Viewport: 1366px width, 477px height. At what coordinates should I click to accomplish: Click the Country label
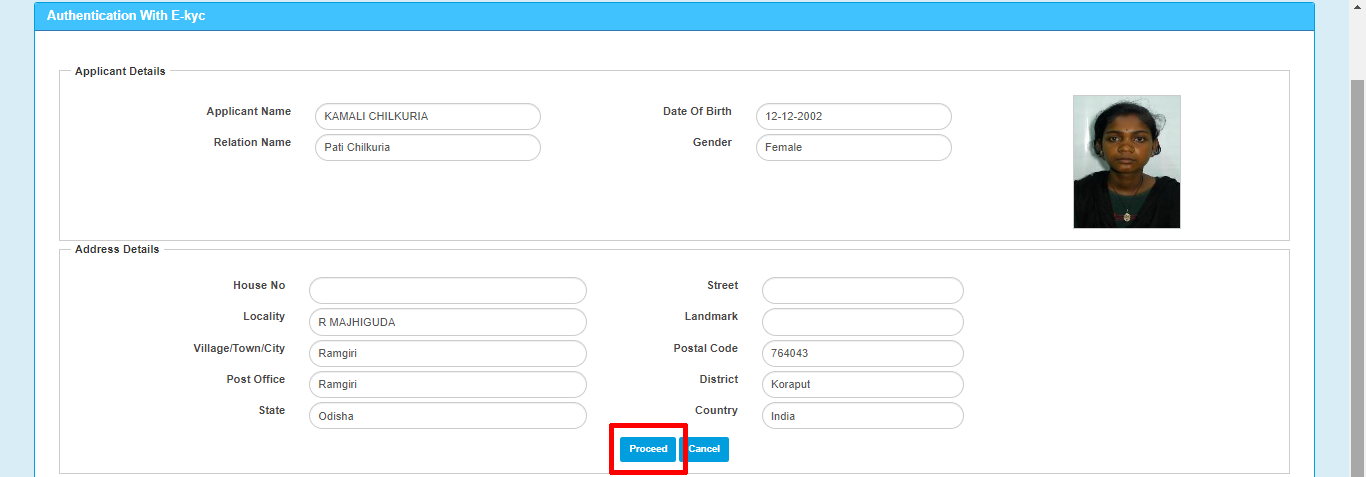(x=716, y=410)
